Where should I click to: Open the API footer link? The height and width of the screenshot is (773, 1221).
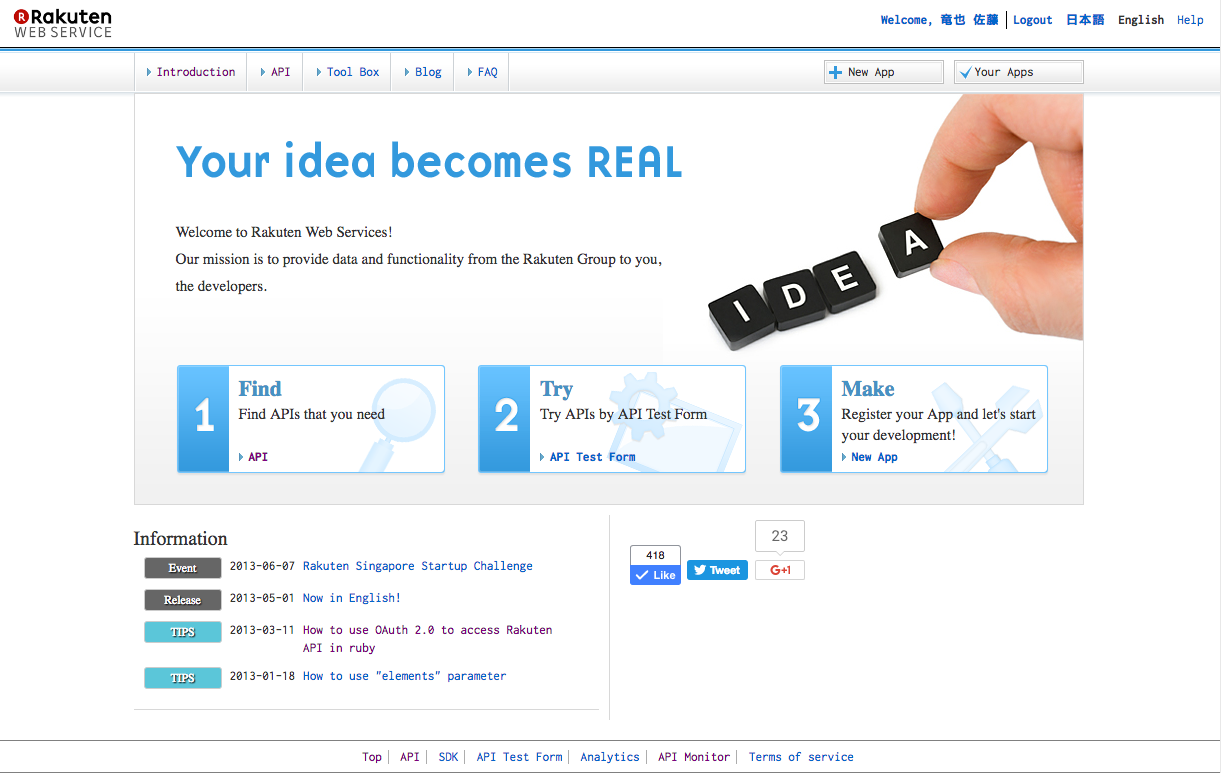click(x=410, y=757)
